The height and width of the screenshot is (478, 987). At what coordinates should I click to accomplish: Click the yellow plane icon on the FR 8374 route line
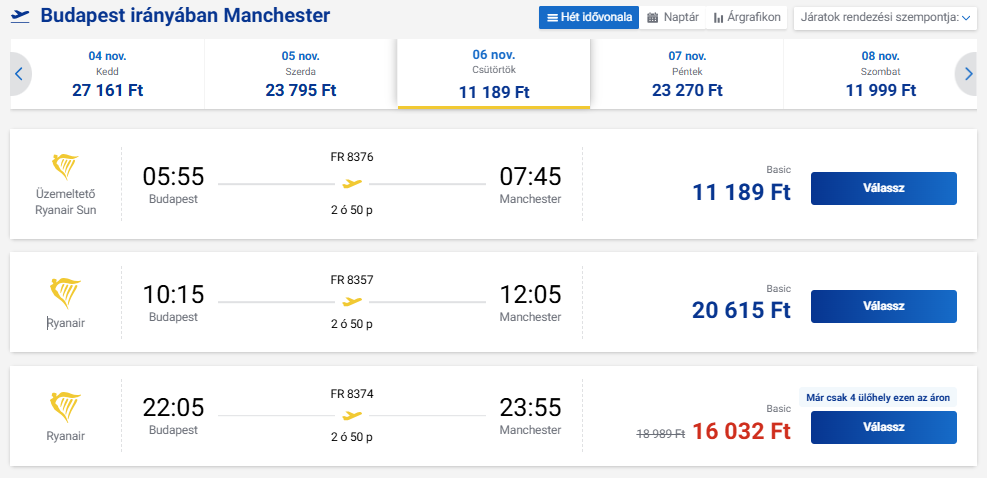pyautogui.click(x=351, y=415)
